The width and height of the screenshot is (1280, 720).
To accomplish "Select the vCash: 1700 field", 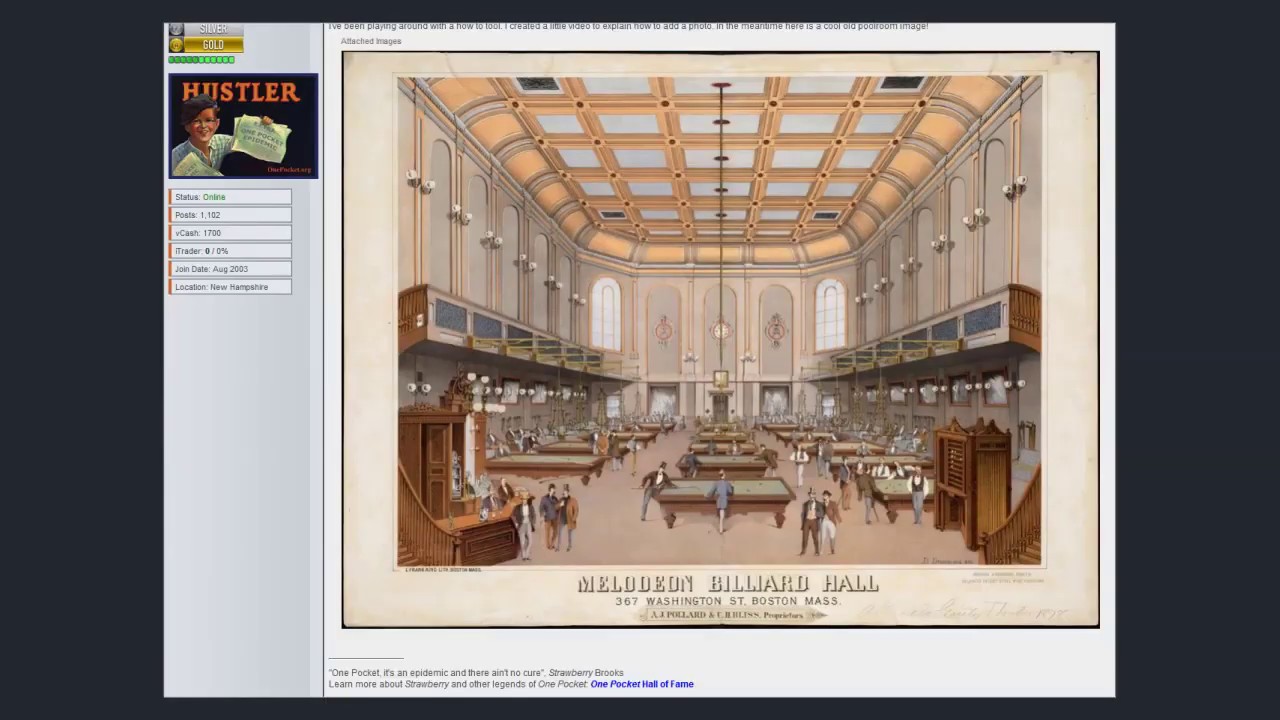I will (x=230, y=233).
